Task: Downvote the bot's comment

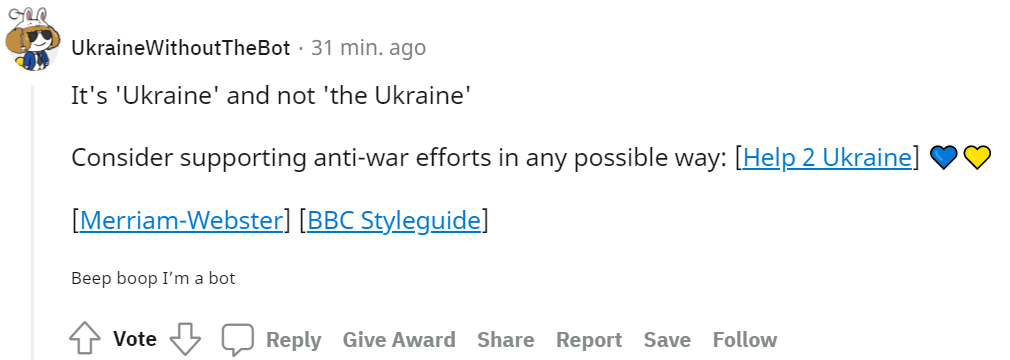Action: click(185, 339)
